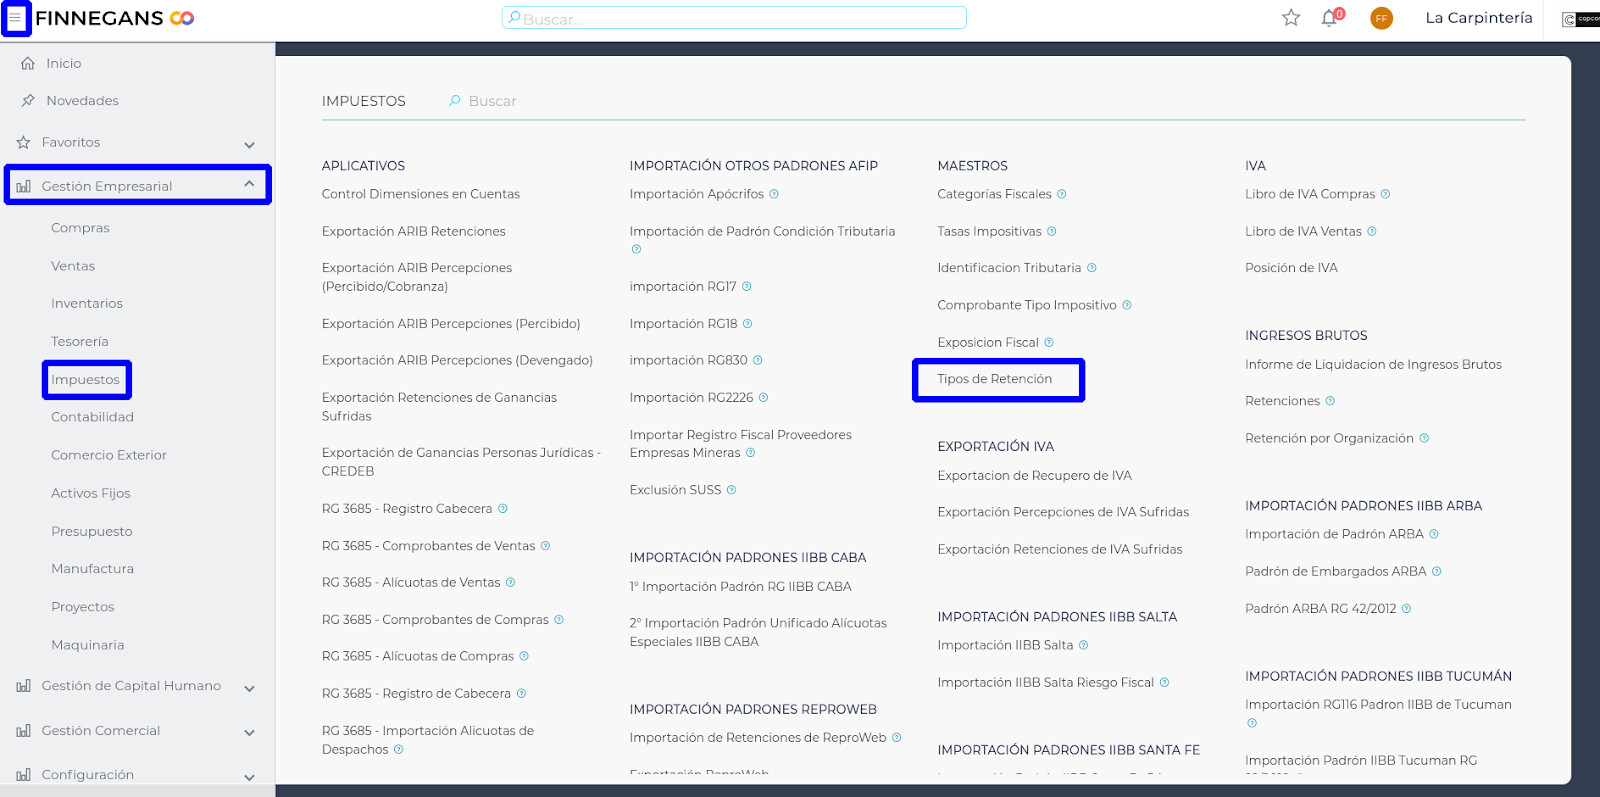Click the magnifier icon beside IMPUESTOS
Screen dimensions: 1600x797
[455, 101]
